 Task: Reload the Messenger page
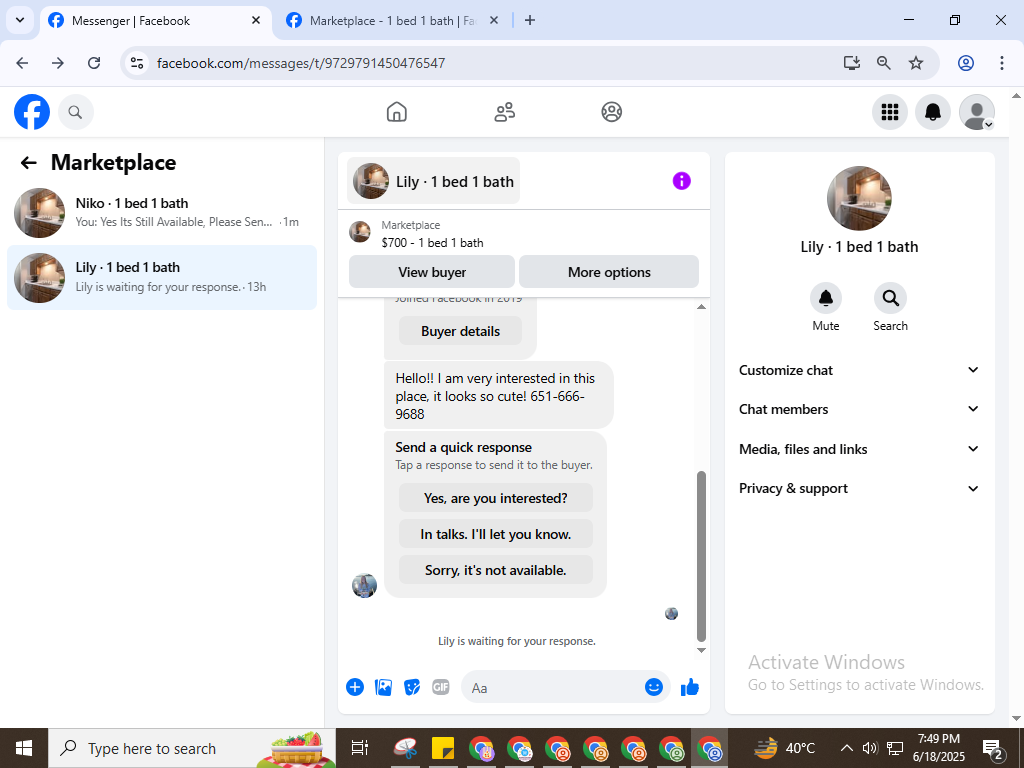tap(94, 63)
